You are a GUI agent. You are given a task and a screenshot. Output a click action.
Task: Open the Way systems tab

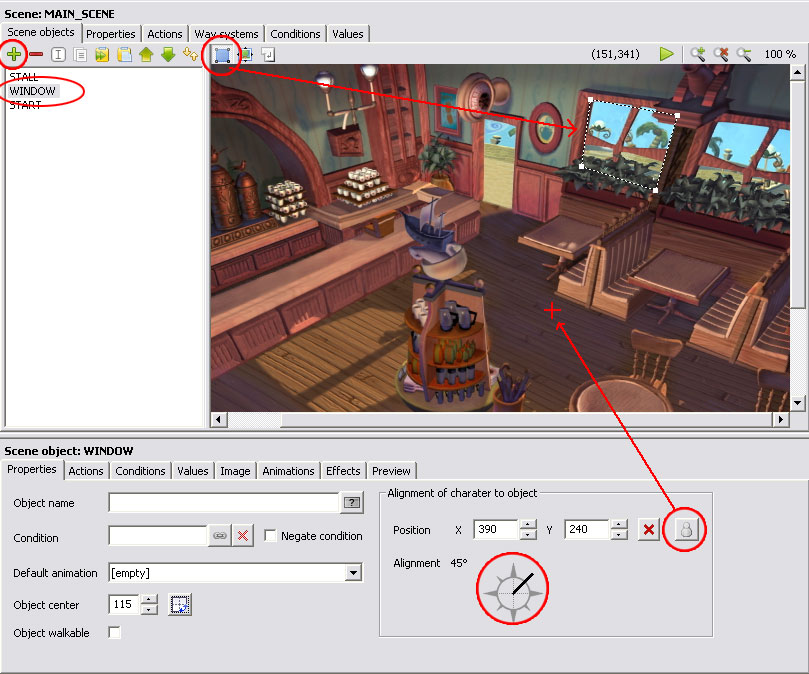tap(226, 34)
